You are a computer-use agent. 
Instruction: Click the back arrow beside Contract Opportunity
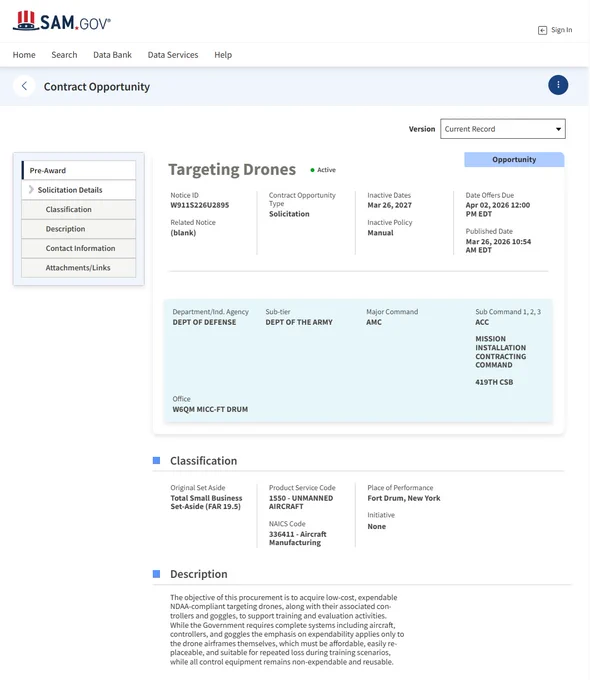point(24,86)
